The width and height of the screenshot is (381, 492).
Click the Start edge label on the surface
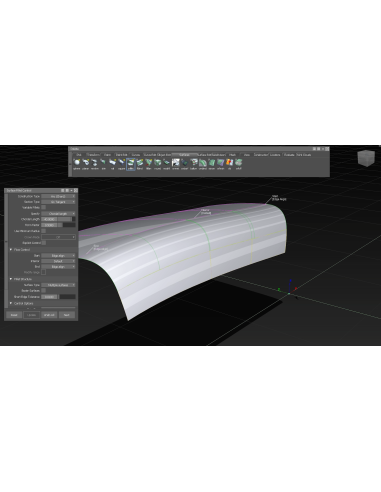click(279, 198)
